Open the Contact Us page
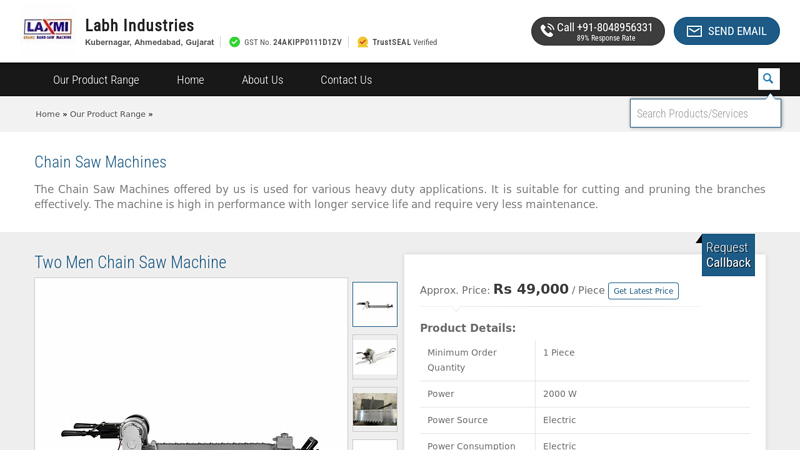The image size is (800, 450). pyautogui.click(x=346, y=80)
